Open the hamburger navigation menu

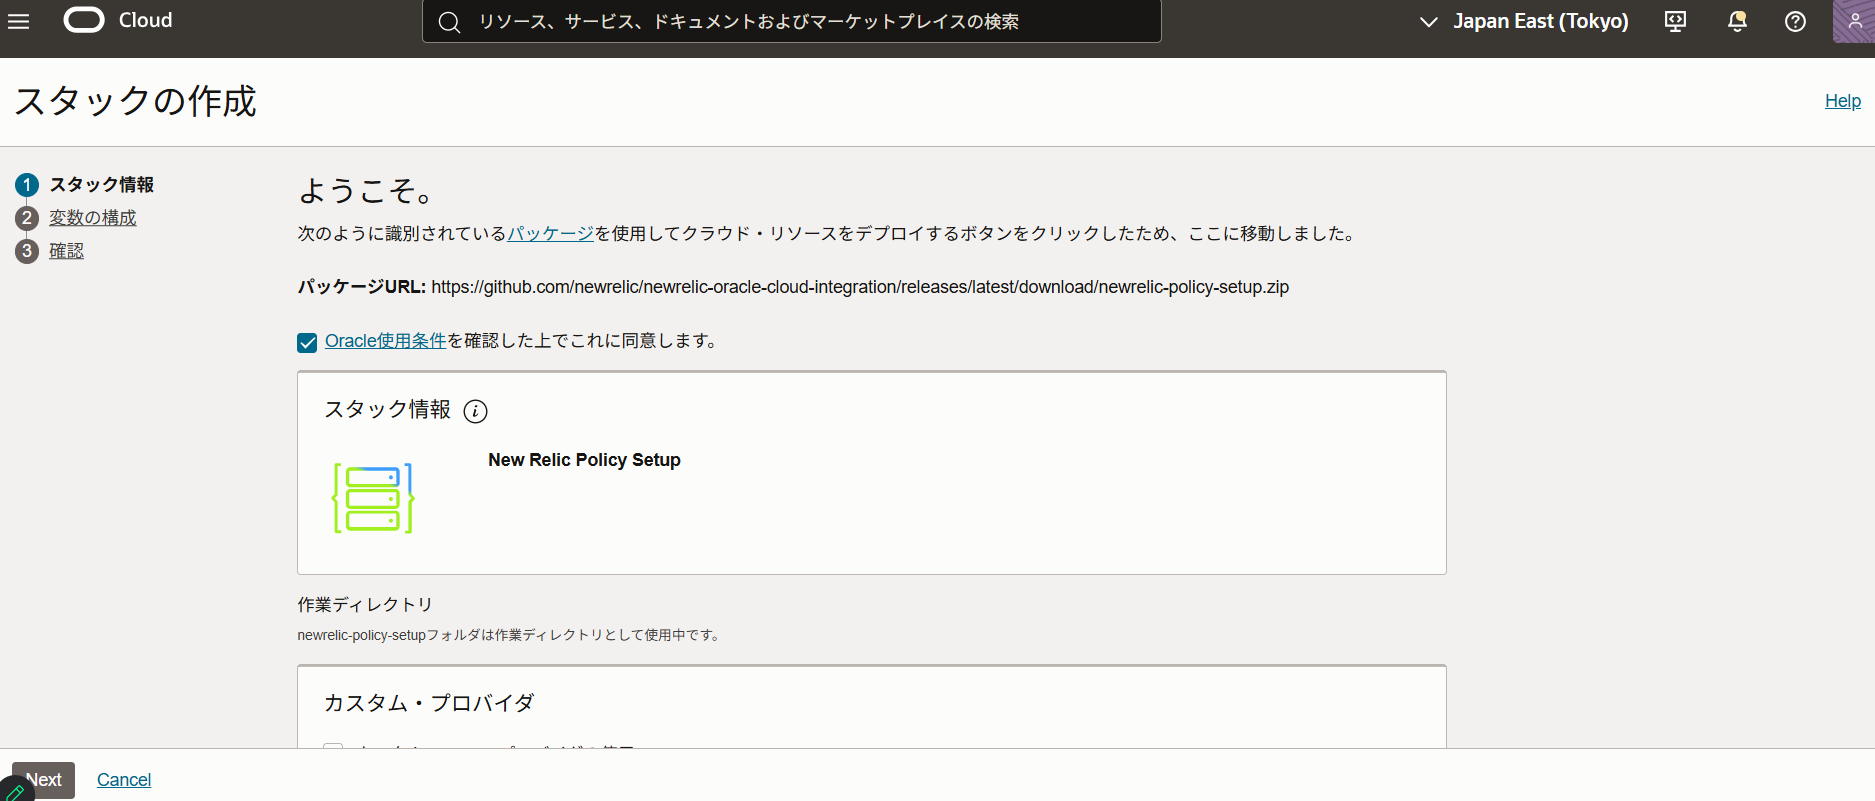tap(18, 21)
